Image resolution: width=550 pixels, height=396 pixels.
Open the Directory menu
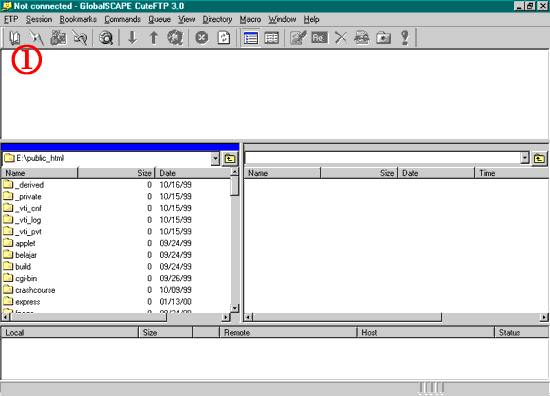[x=217, y=19]
